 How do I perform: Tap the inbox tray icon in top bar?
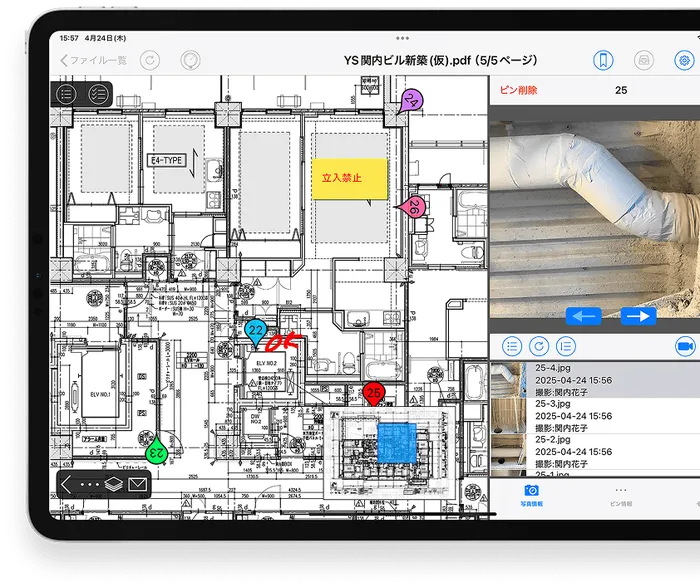(644, 60)
